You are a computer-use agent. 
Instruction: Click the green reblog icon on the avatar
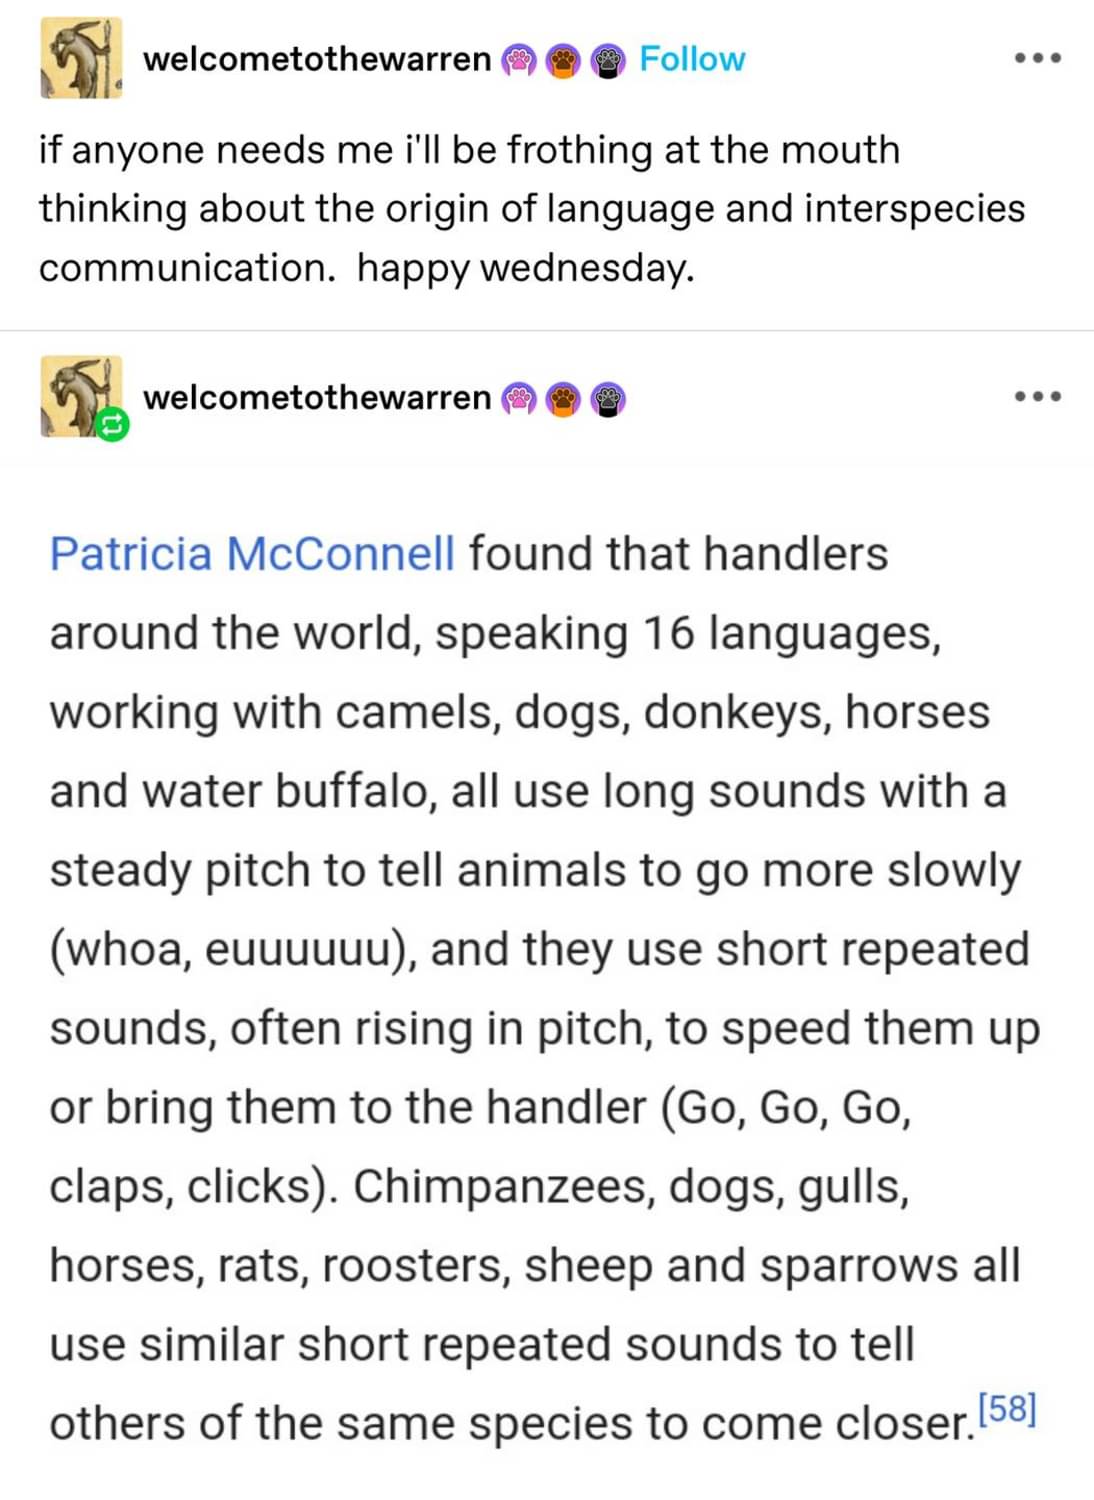pyautogui.click(x=112, y=425)
